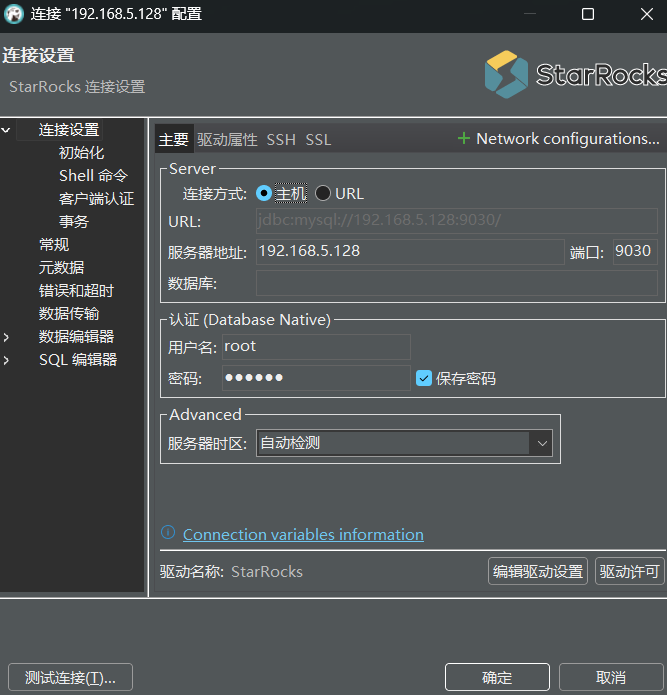Open the SSH tab

(281, 140)
